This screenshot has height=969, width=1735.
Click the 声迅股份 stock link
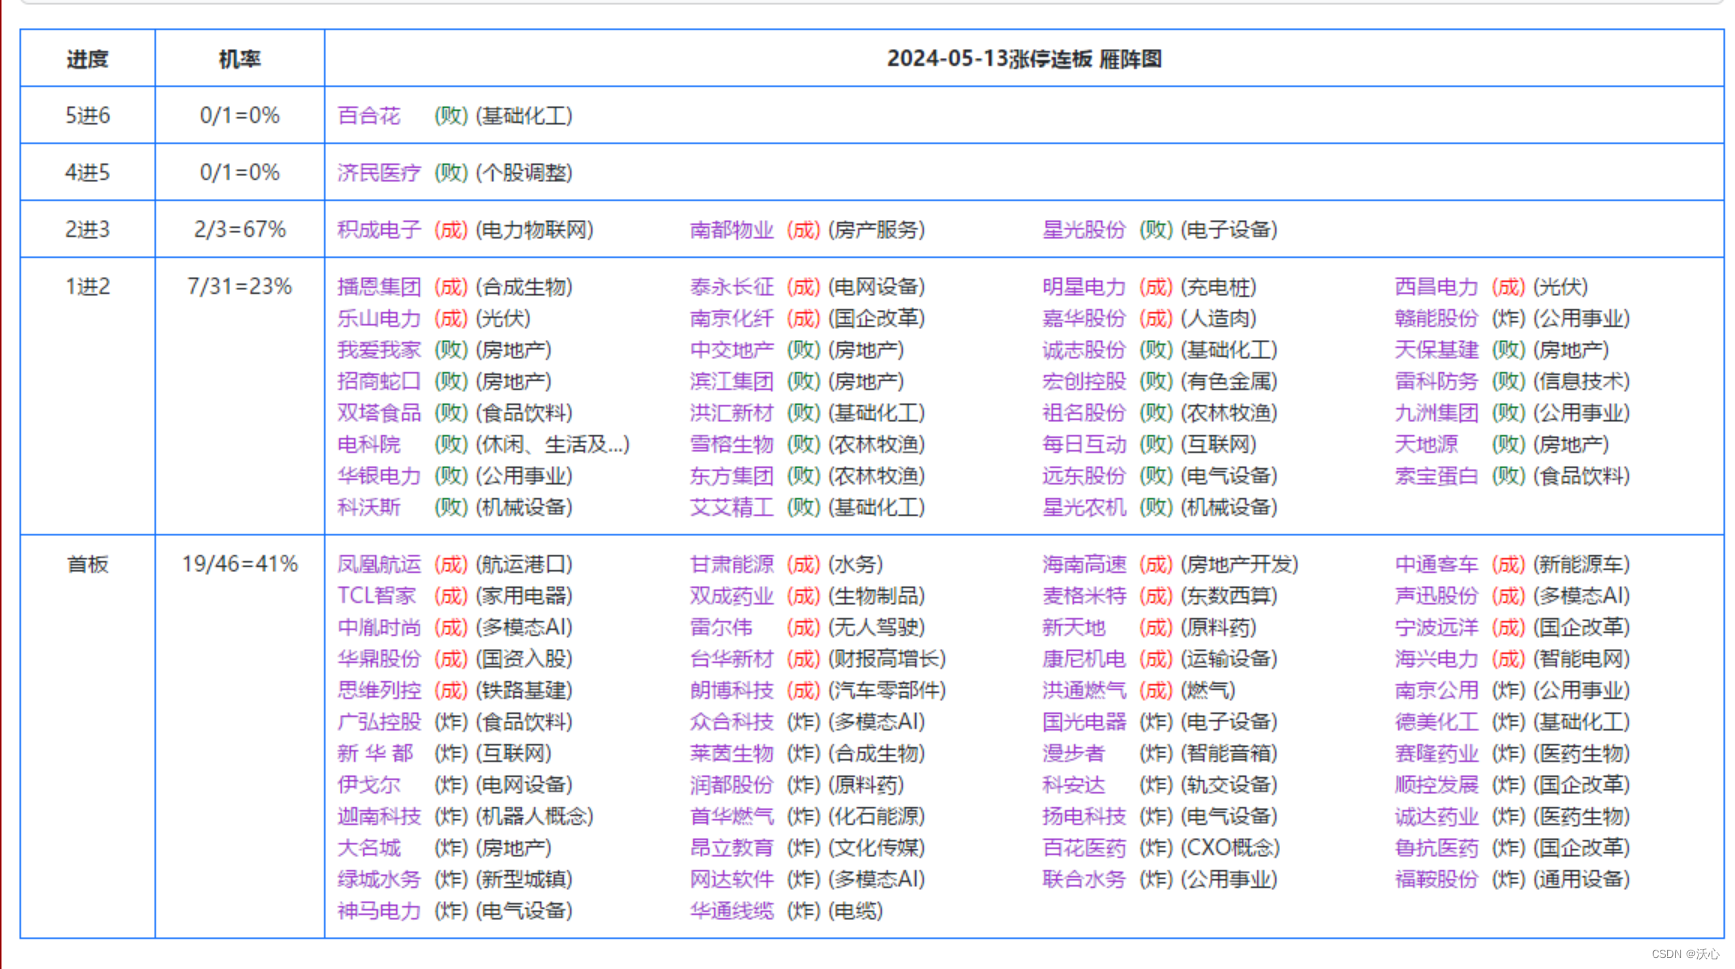[1437, 596]
